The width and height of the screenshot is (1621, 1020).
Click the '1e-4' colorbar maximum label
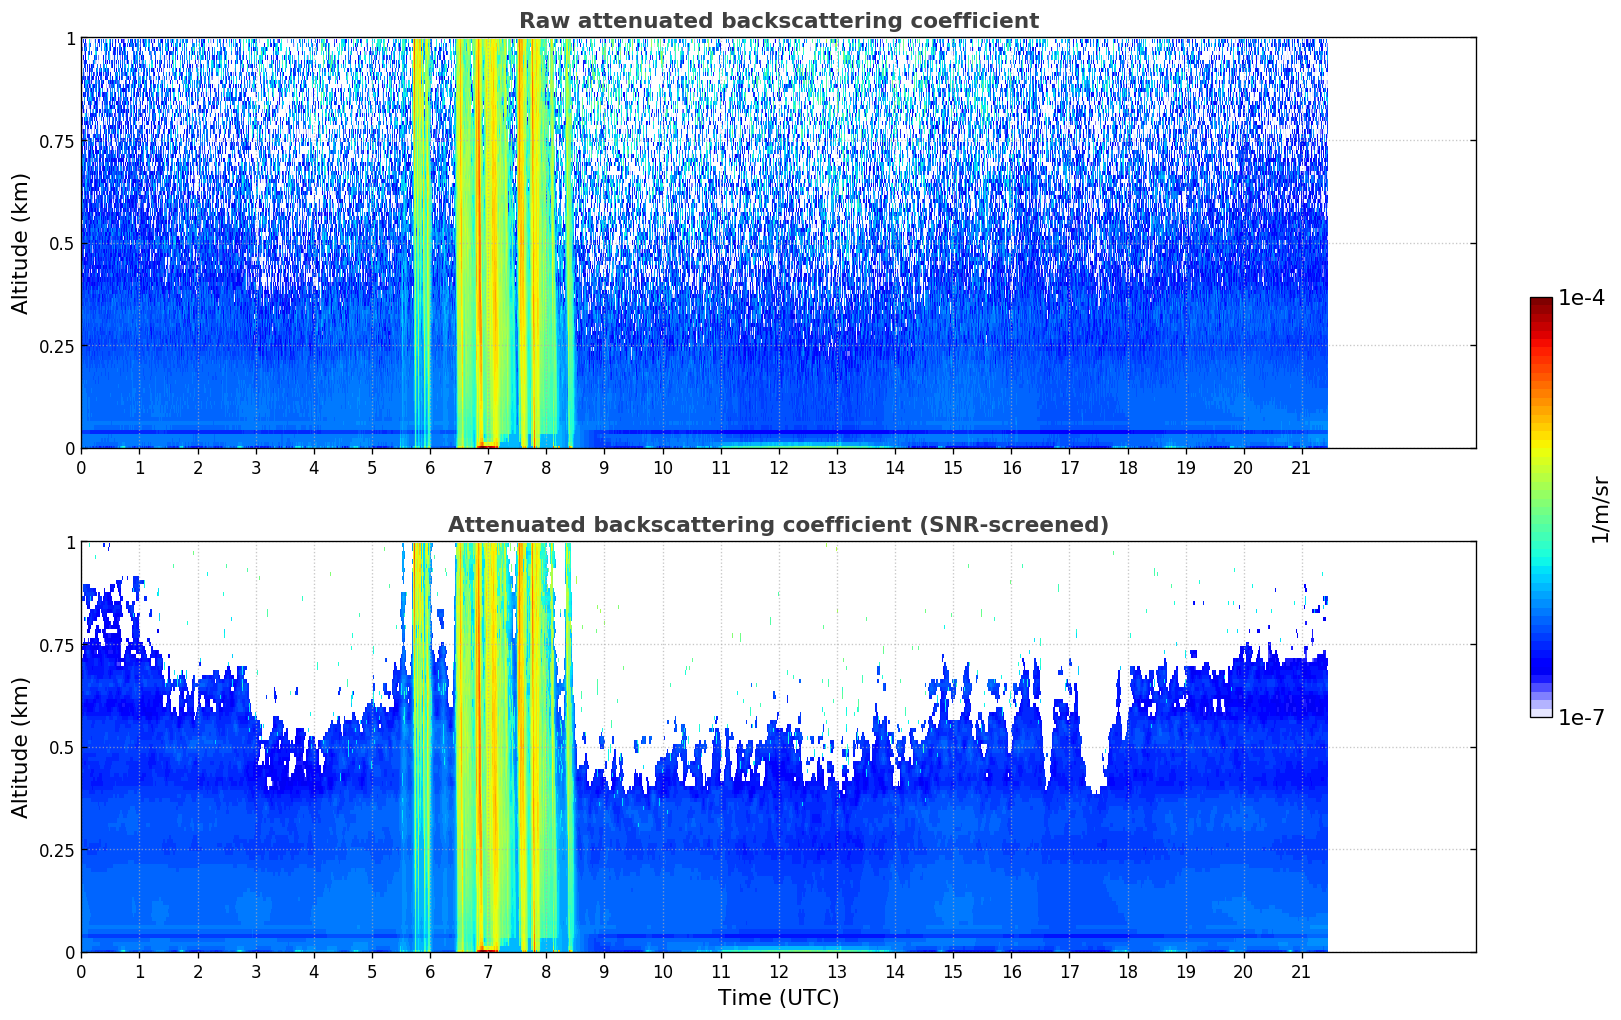point(1581,298)
